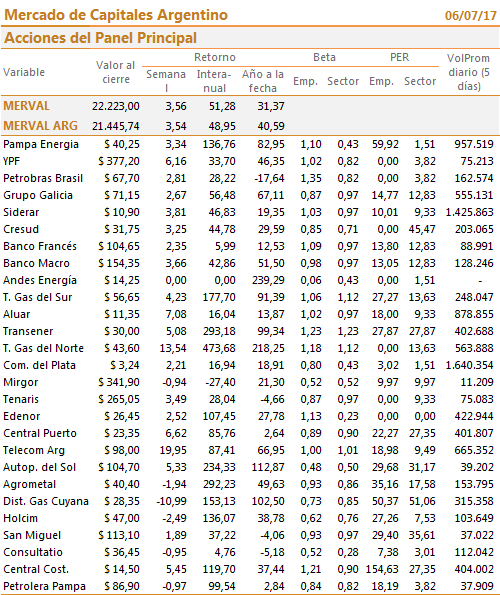Click the date 06/07/17
The height and width of the screenshot is (595, 500).
(x=470, y=16)
